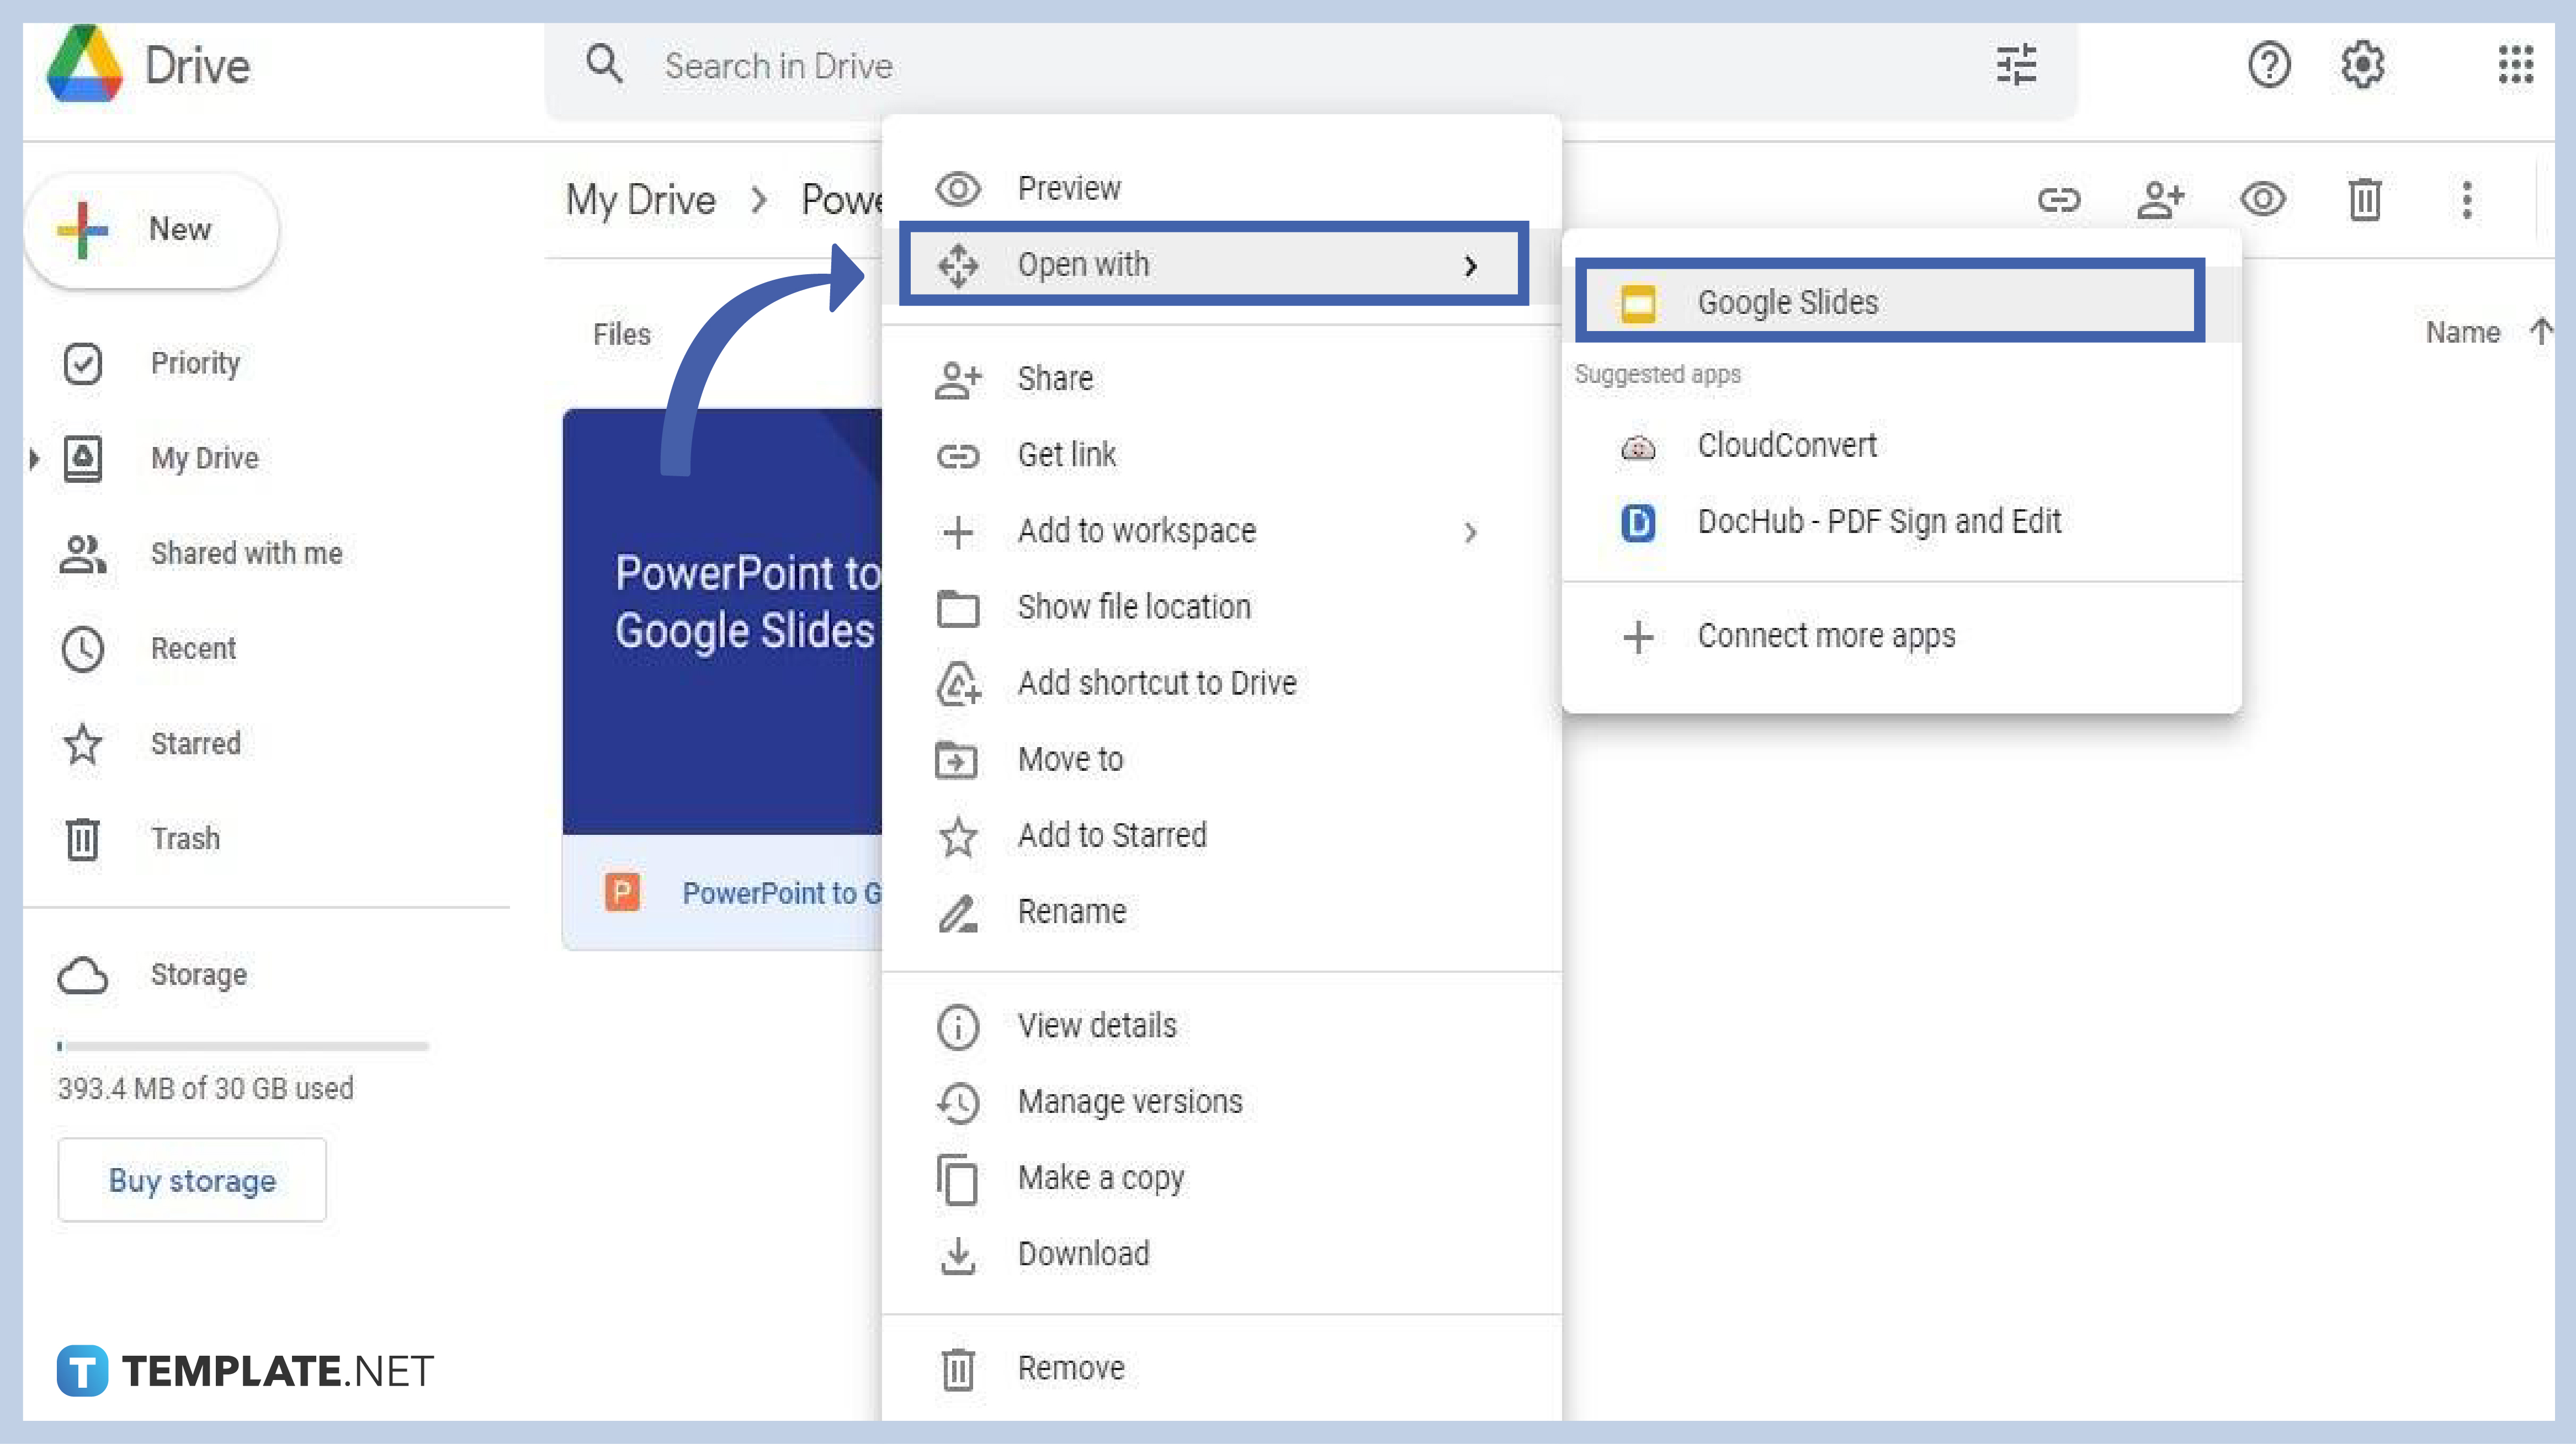Open the Settings gear icon
Image resolution: width=2576 pixels, height=1444 pixels.
click(x=2363, y=65)
